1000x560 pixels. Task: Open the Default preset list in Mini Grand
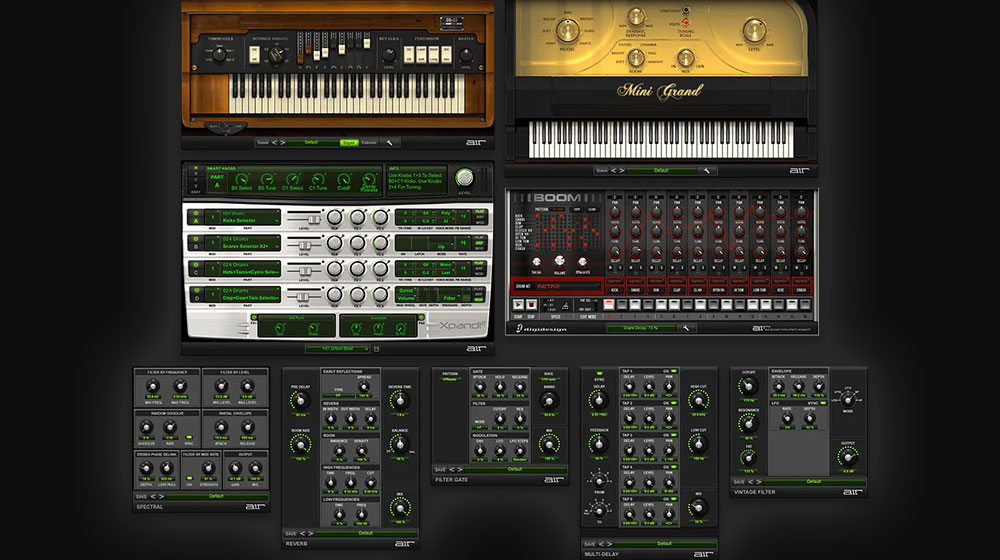(661, 171)
